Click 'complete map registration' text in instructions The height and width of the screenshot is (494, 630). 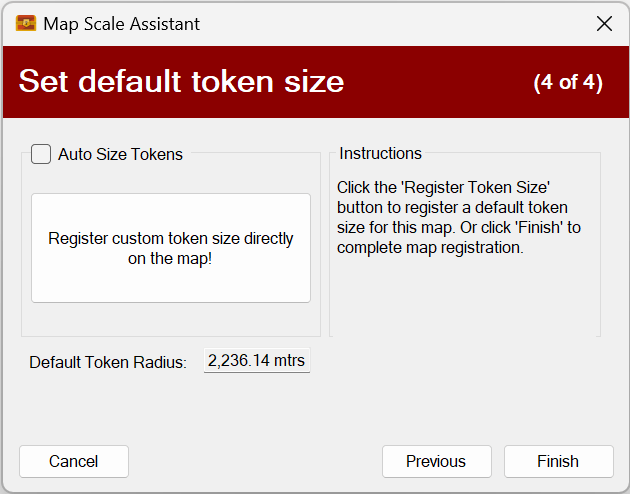429,247
